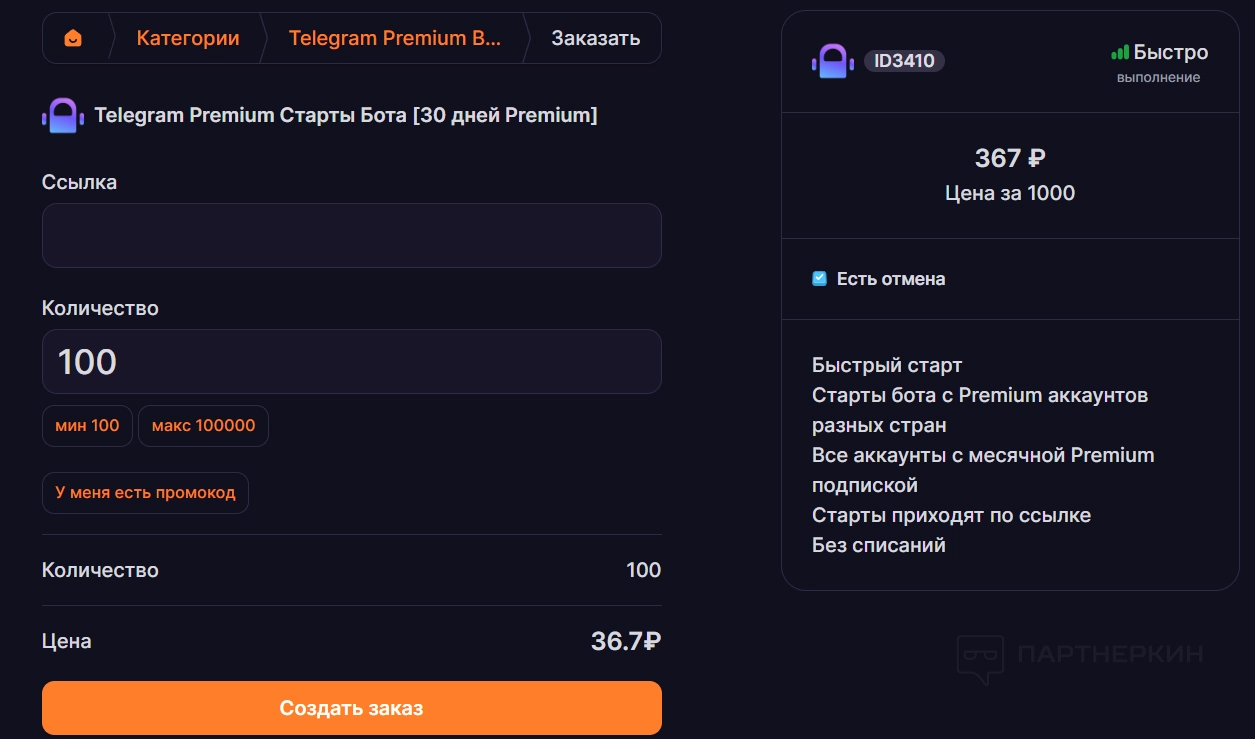Click the green signal bars speed icon
Screen dimensions: 1255x739
1120,53
